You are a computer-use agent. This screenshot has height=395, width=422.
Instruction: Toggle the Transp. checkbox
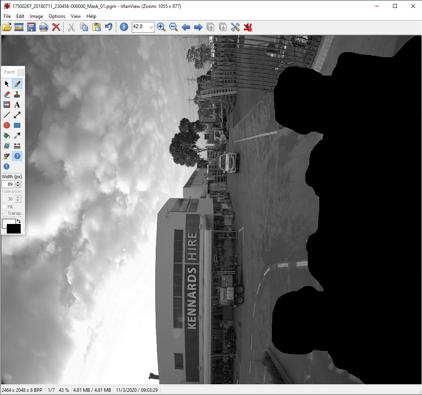coord(4,213)
